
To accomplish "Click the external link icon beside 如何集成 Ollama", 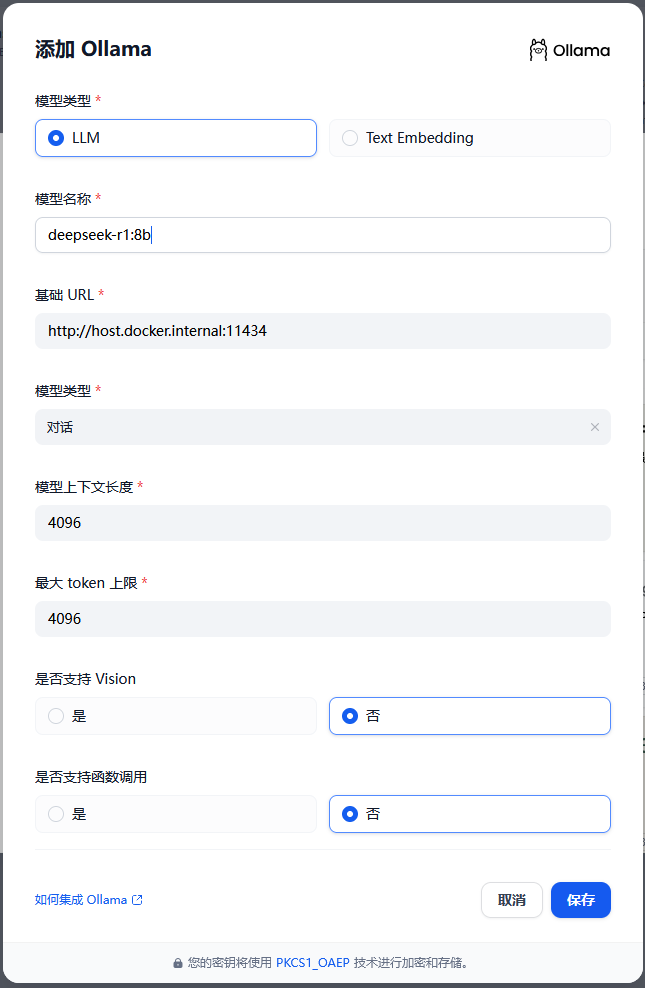I will [138, 900].
